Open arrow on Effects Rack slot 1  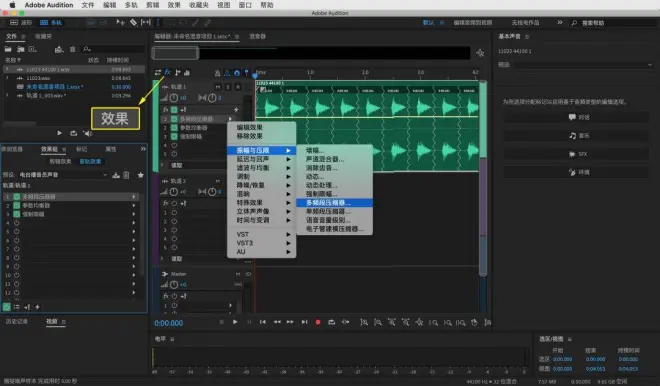point(134,197)
